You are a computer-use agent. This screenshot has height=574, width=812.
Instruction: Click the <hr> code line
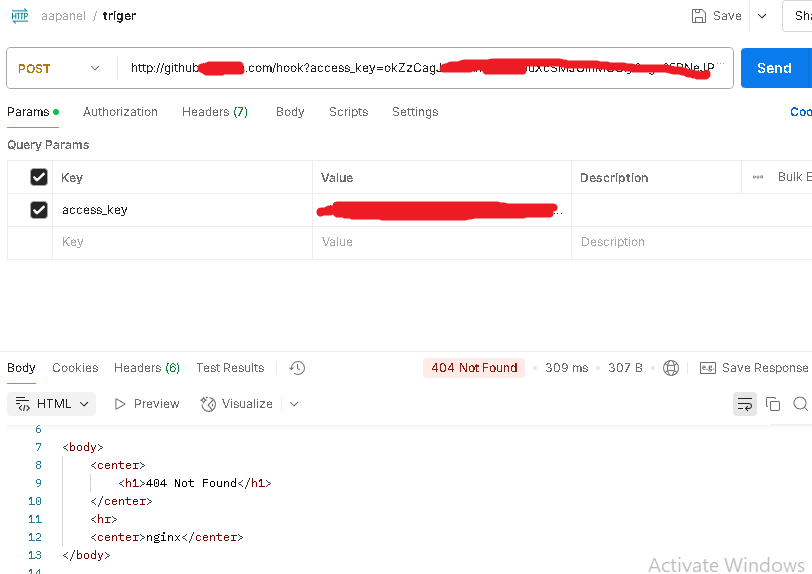pyautogui.click(x=104, y=519)
